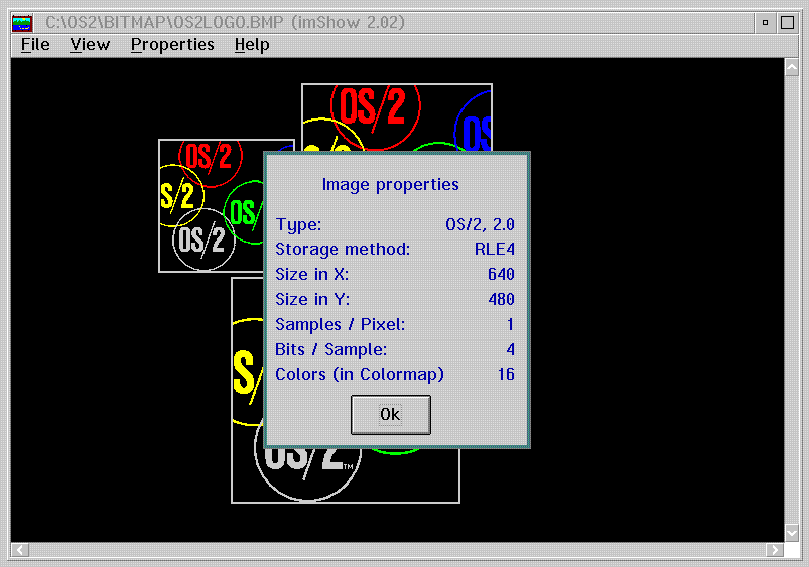
Task: Click the 'Bits / Sample:' label
Action: pyautogui.click(x=331, y=350)
